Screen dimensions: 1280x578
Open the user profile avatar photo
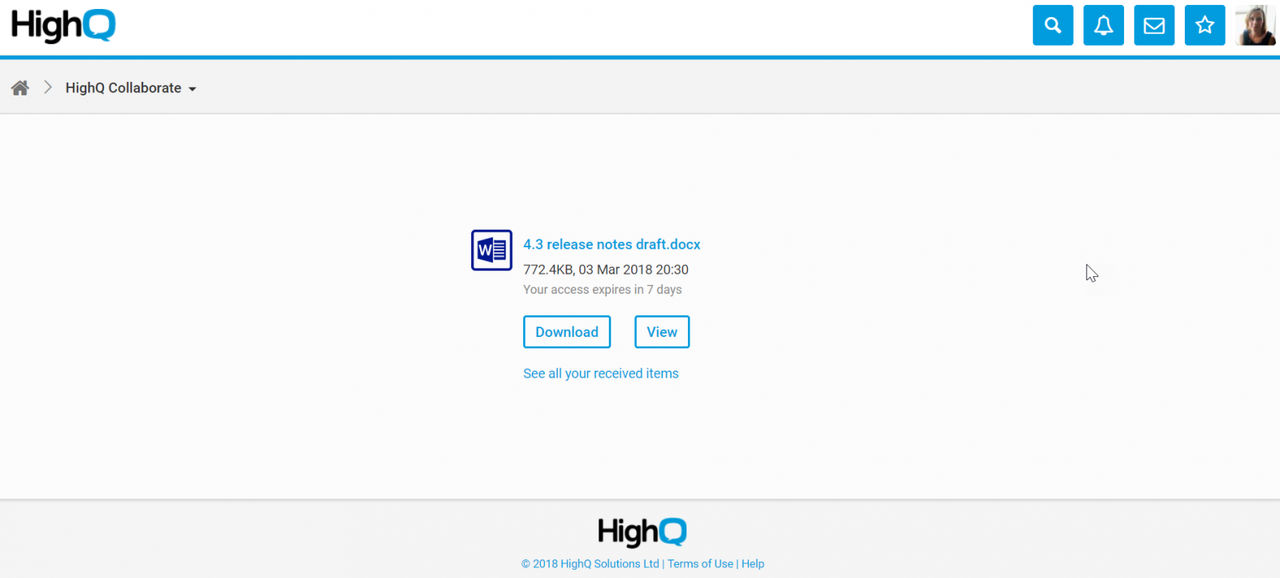[1255, 25]
